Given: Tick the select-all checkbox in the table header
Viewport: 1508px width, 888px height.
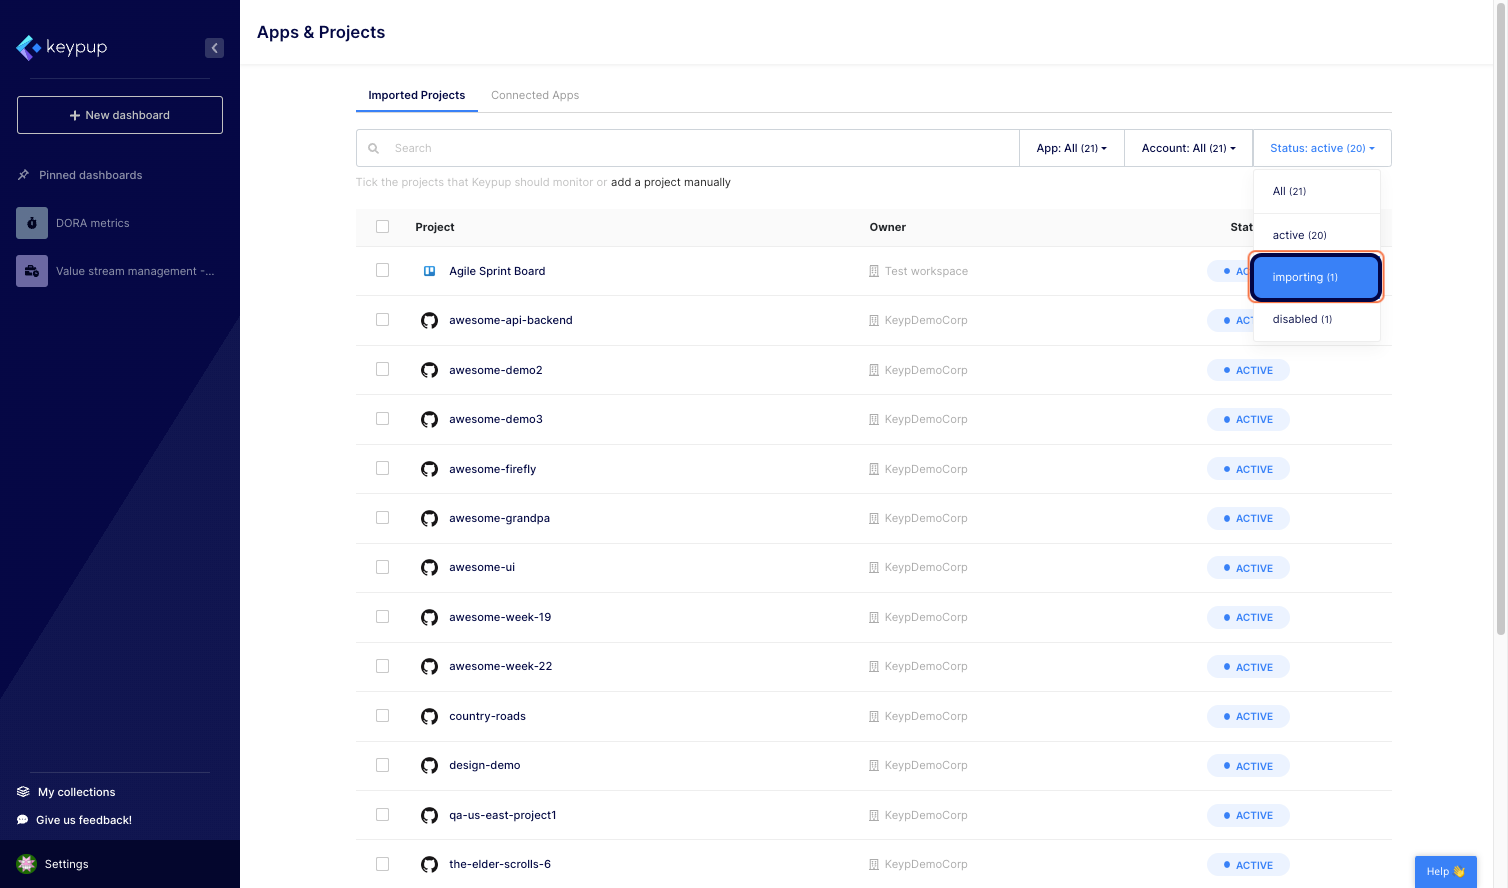Looking at the screenshot, I should (x=382, y=226).
